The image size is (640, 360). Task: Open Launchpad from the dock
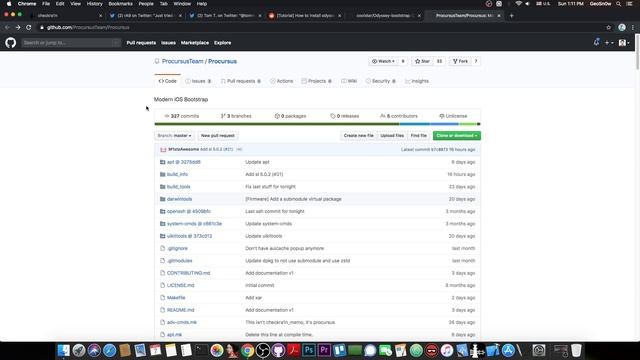[79, 350]
